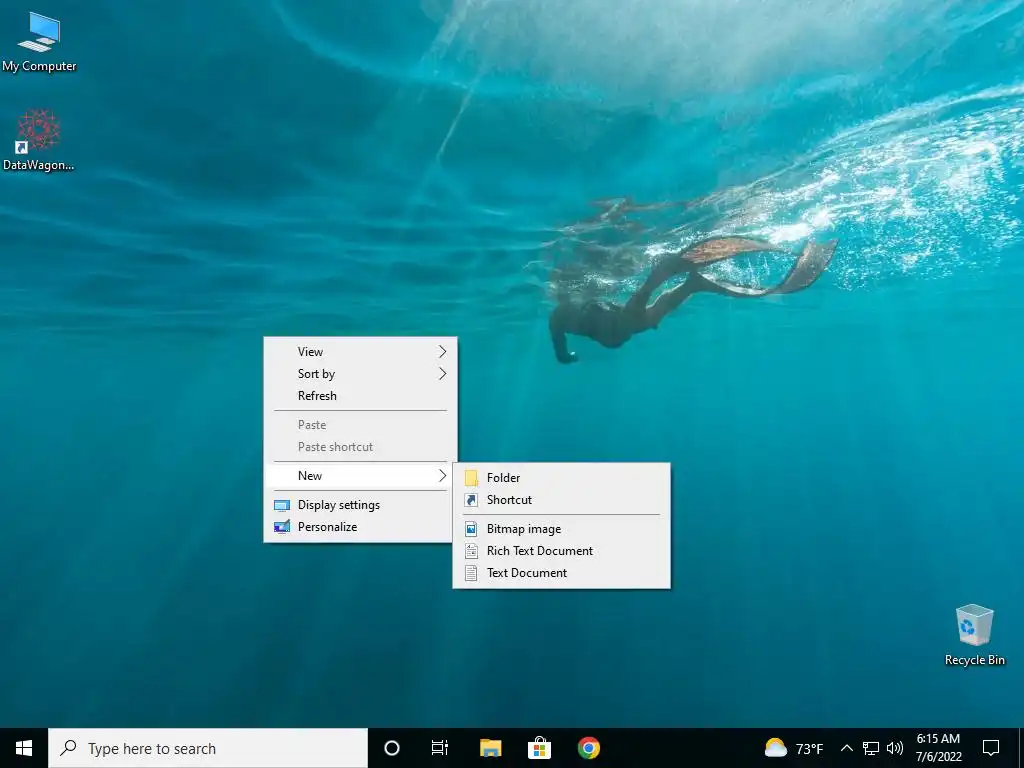Image resolution: width=1024 pixels, height=768 pixels.
Task: Select the DataWagon desktop shortcut
Action: 39,140
